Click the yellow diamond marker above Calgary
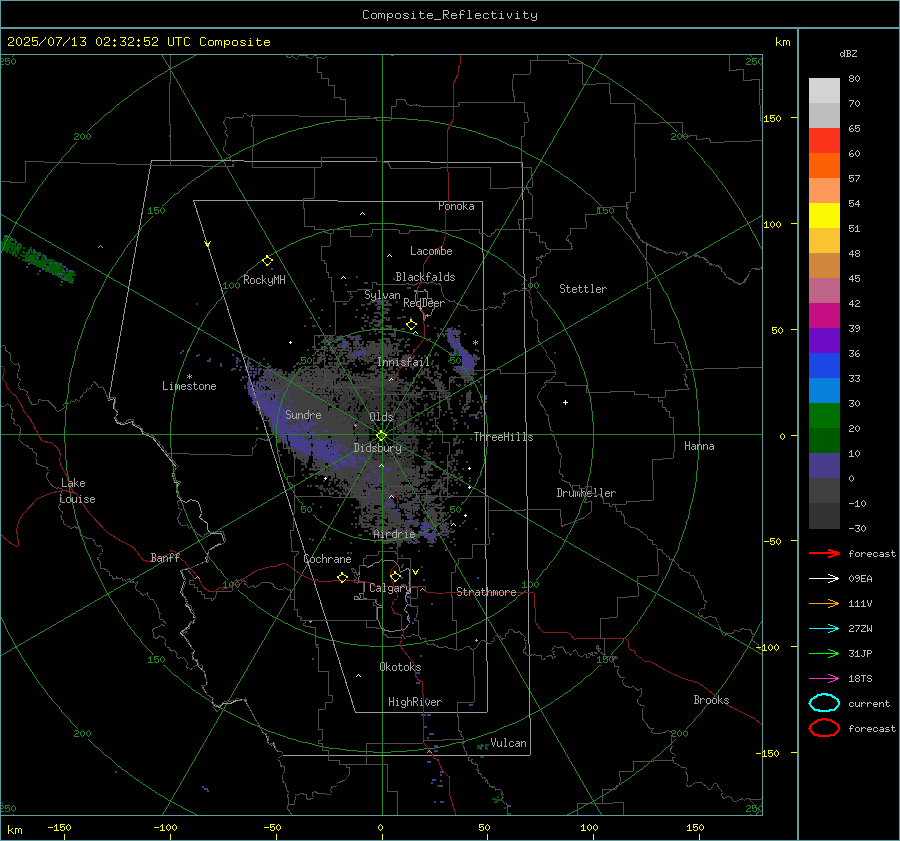The height and width of the screenshot is (841, 900). [x=395, y=576]
